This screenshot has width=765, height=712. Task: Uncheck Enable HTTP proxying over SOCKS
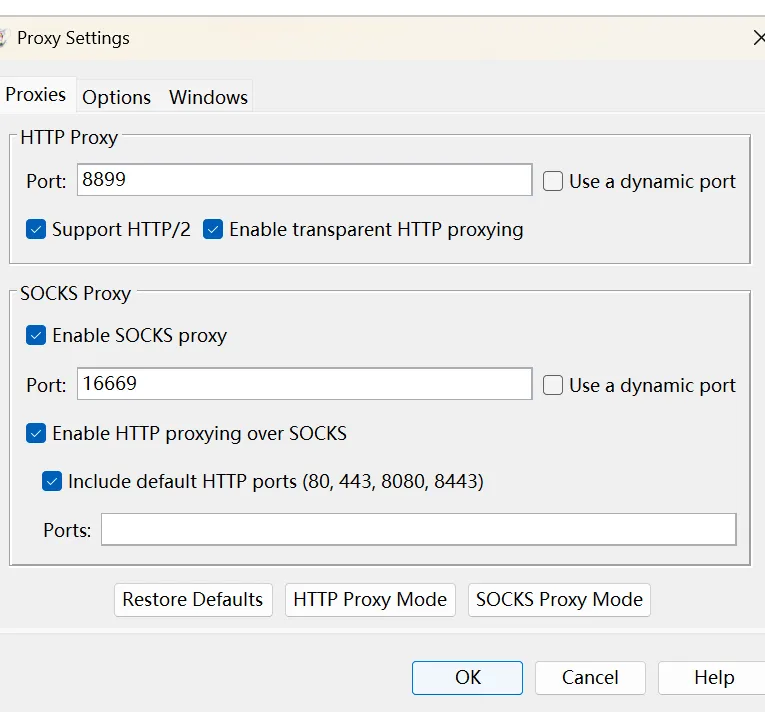click(x=36, y=433)
